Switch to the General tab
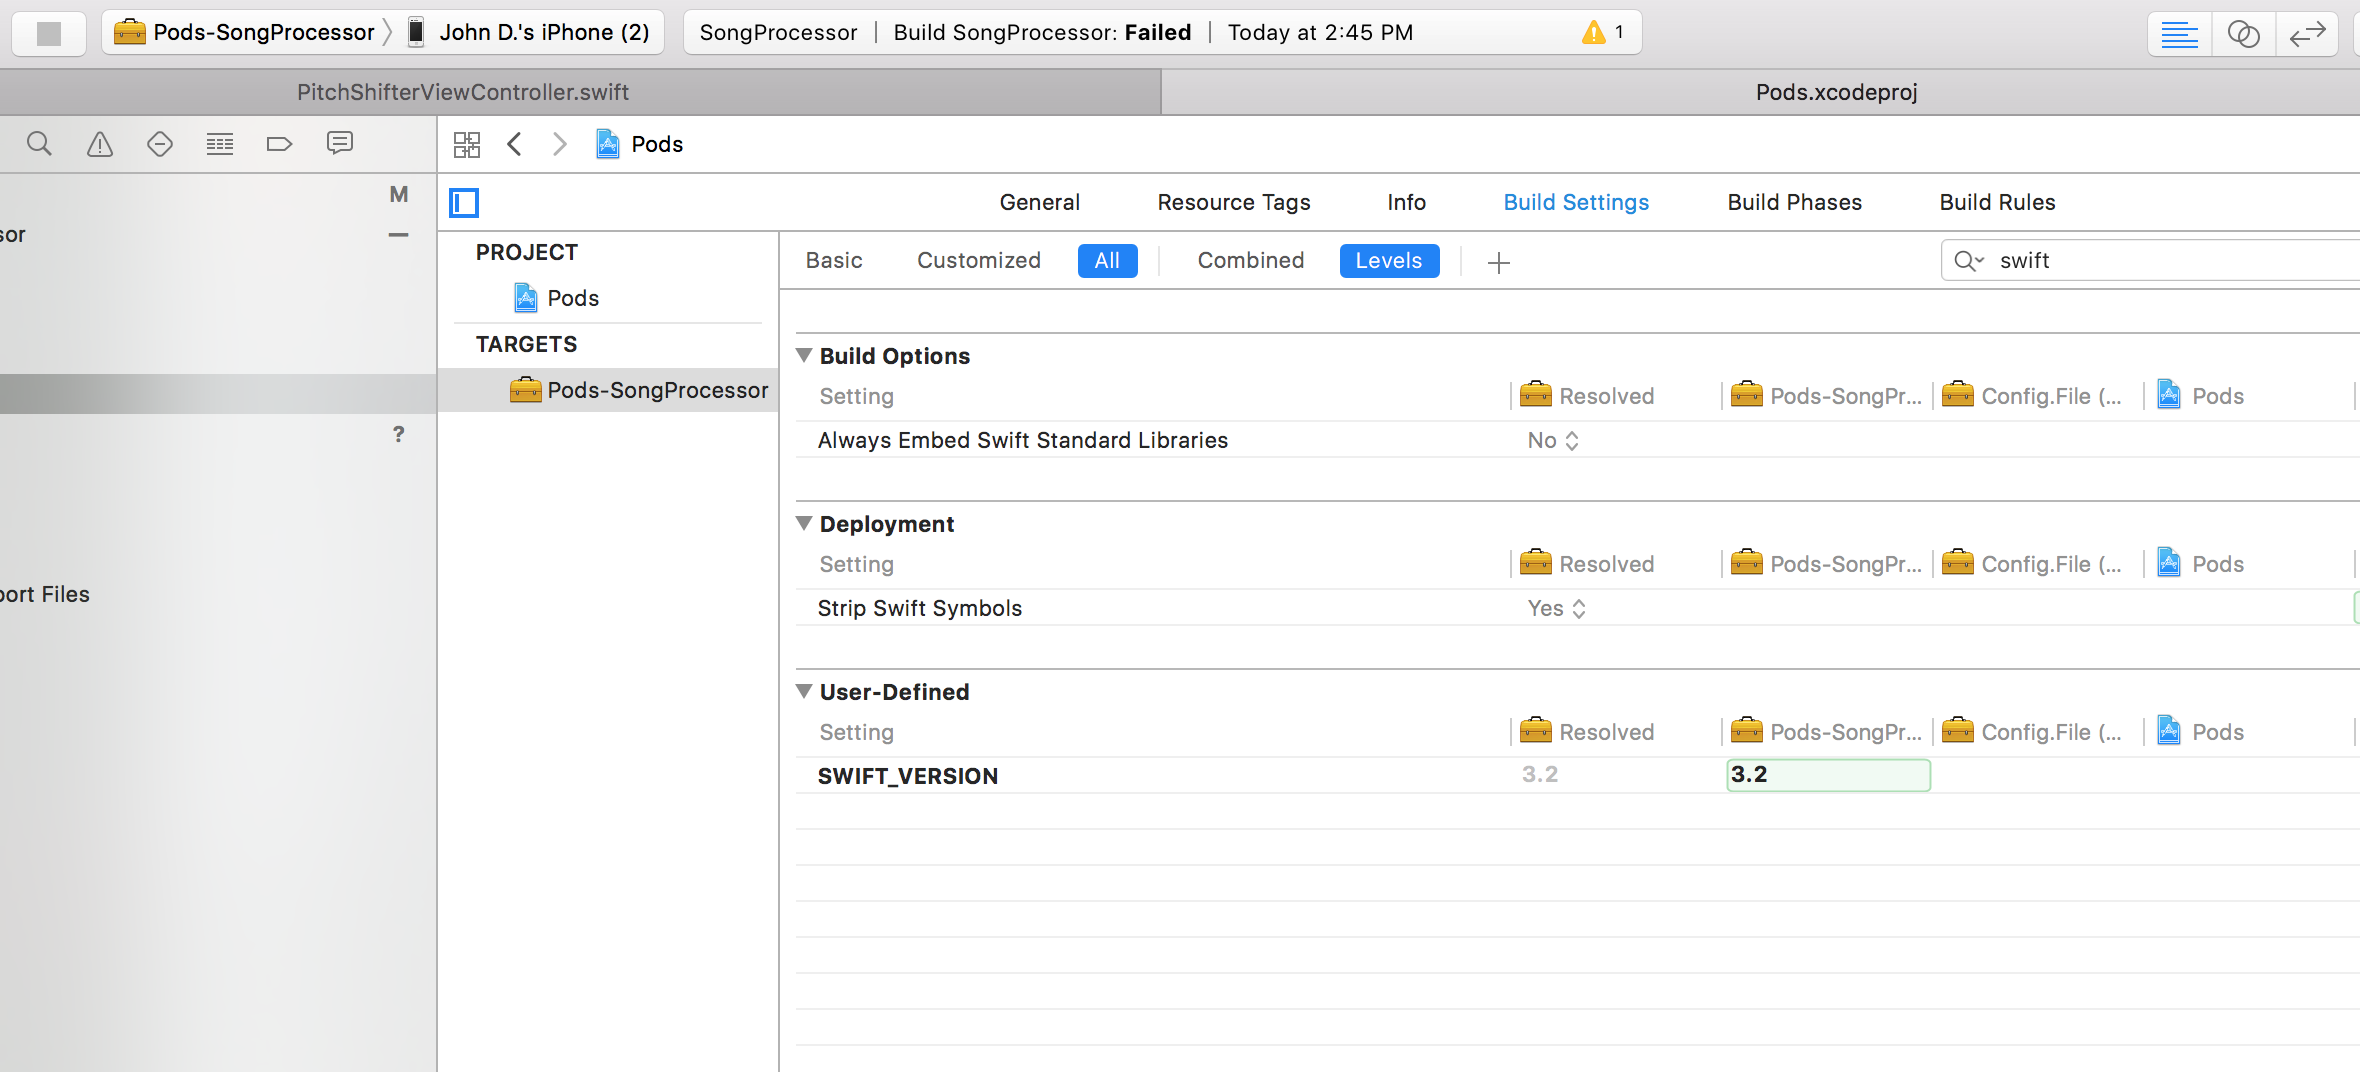Viewport: 2360px width, 1072px height. [x=1039, y=202]
